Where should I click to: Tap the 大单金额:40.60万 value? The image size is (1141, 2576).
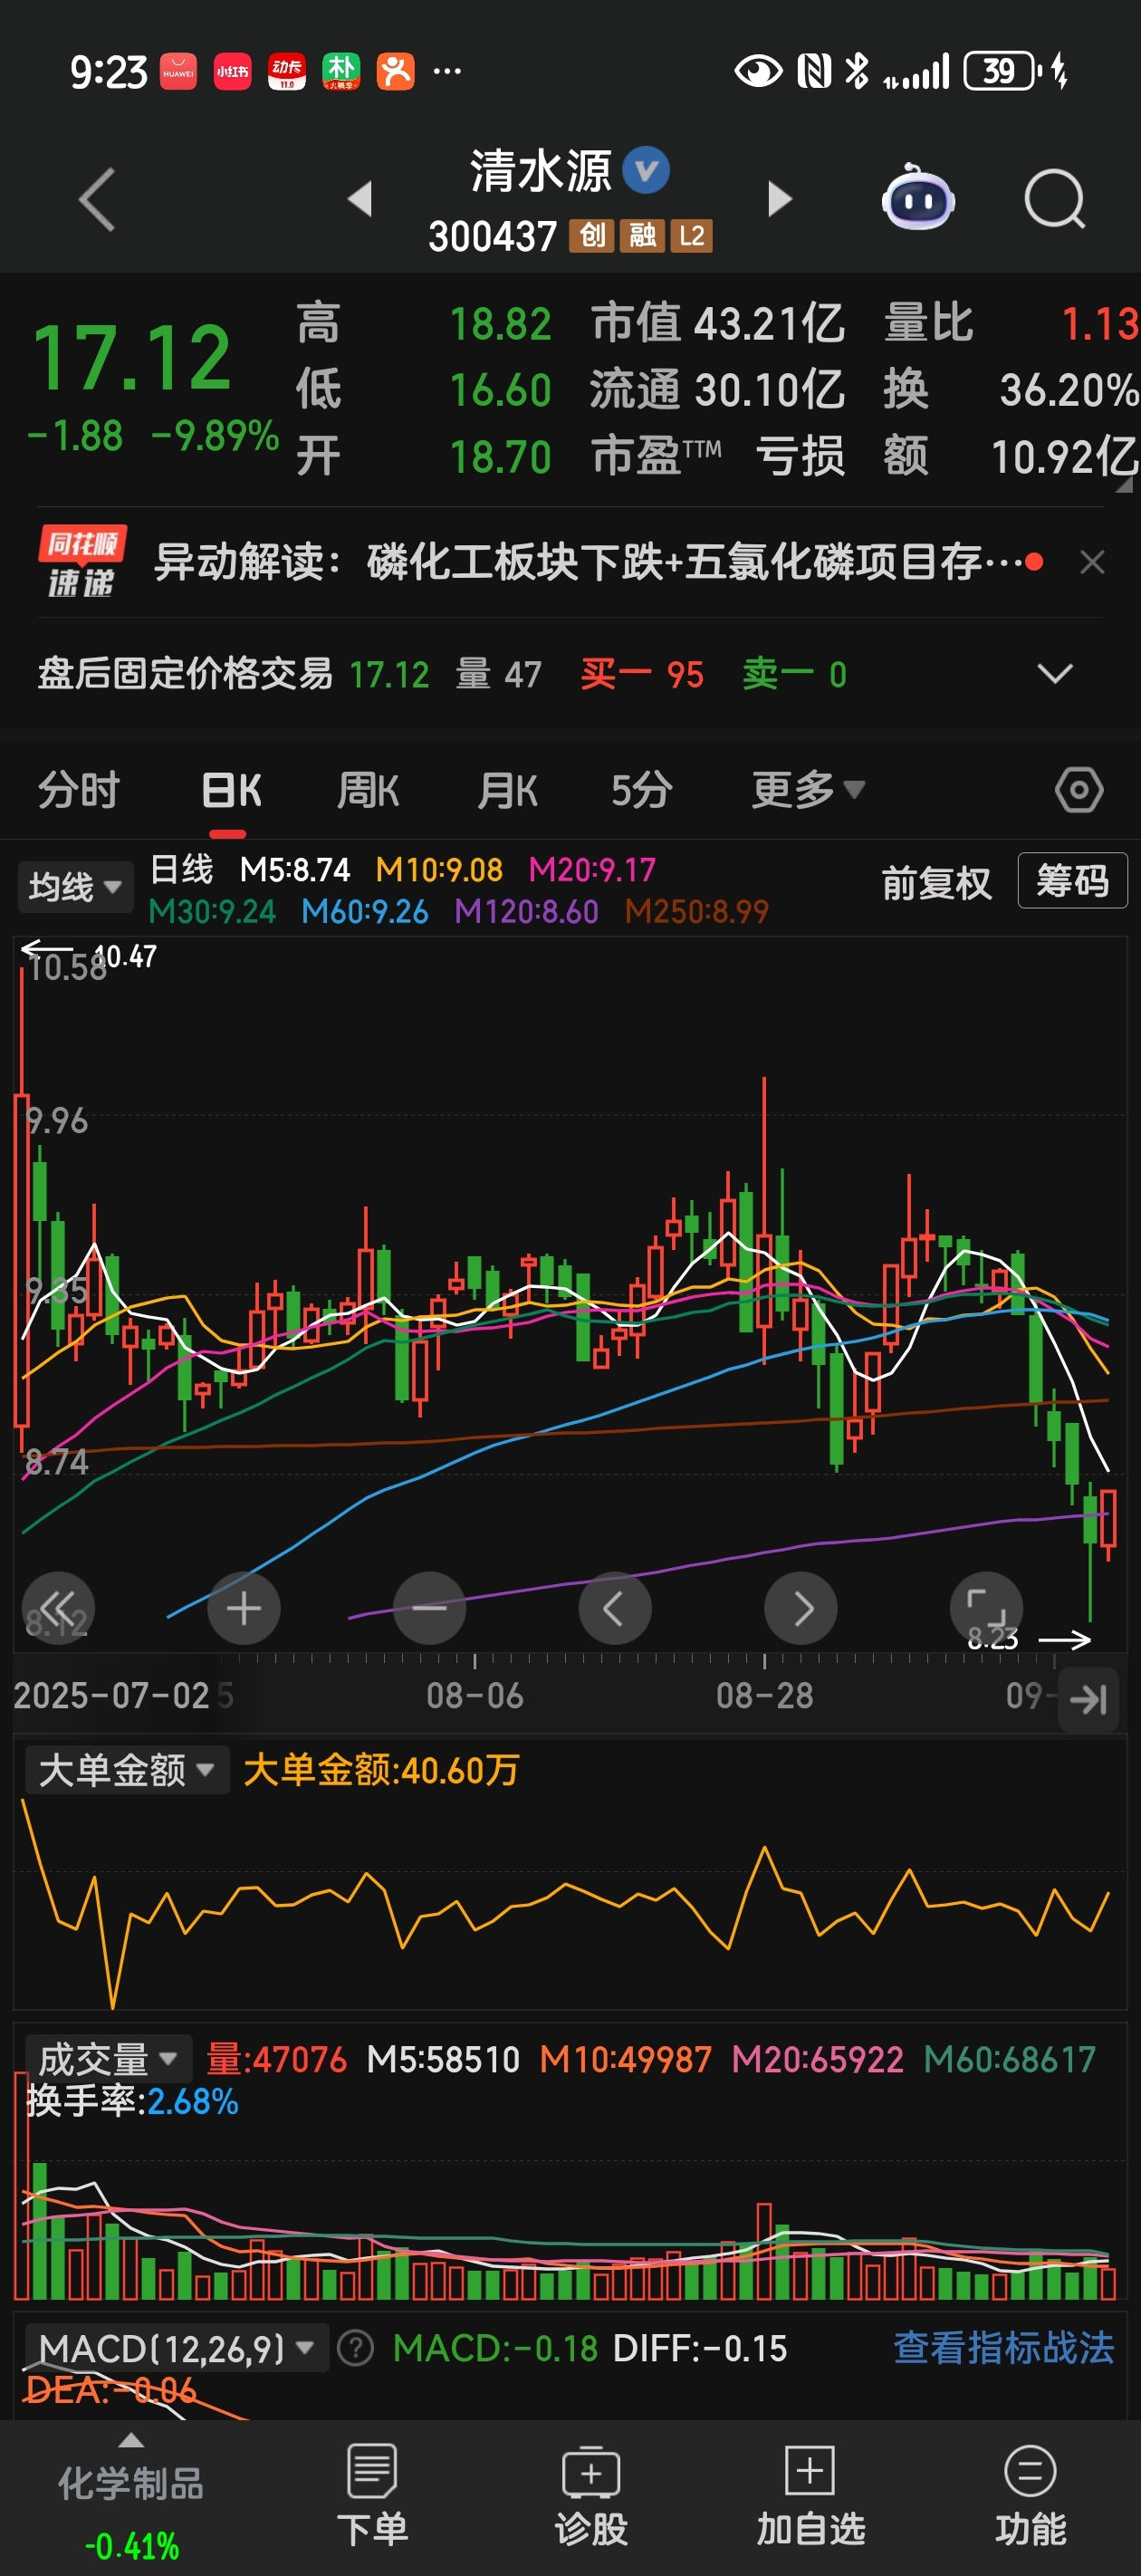[381, 1770]
